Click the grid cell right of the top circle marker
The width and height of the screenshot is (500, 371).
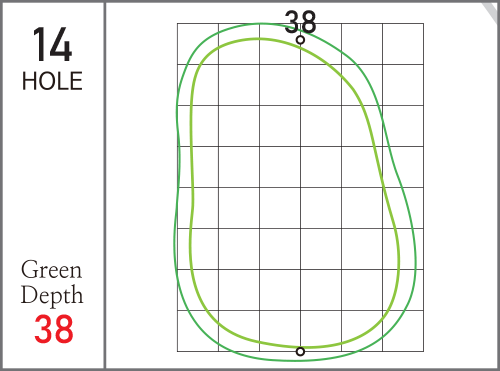321,44
